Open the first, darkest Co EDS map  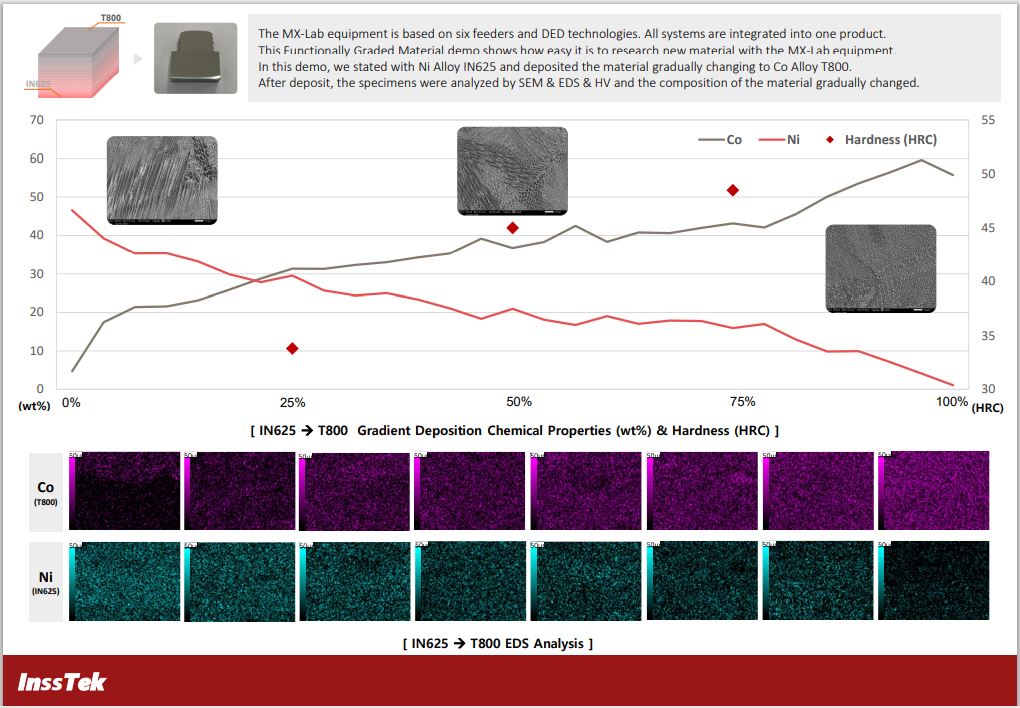124,491
